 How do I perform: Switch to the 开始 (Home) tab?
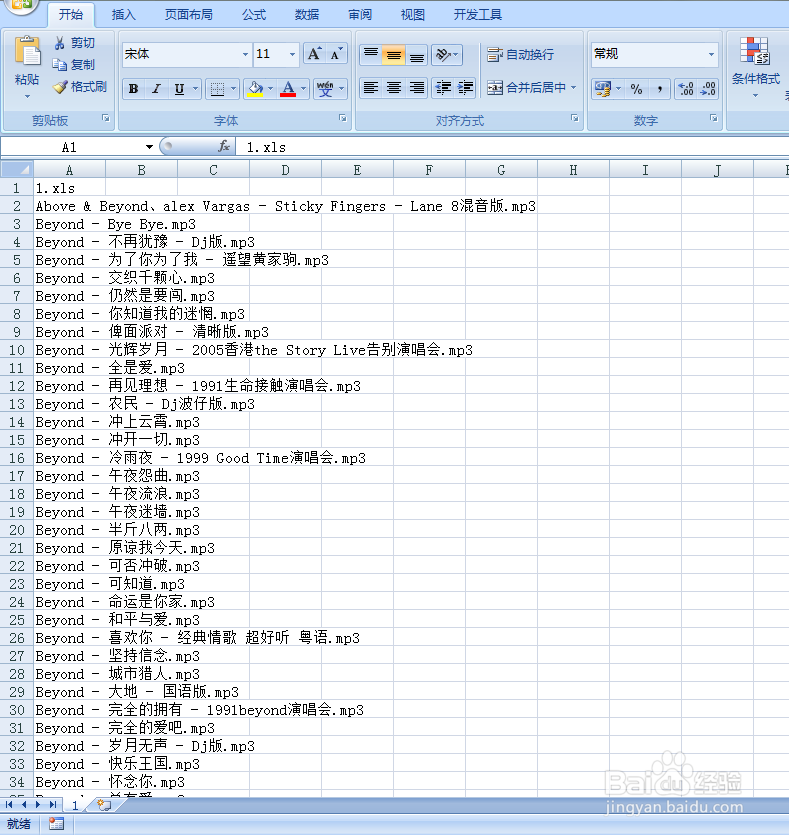[71, 14]
